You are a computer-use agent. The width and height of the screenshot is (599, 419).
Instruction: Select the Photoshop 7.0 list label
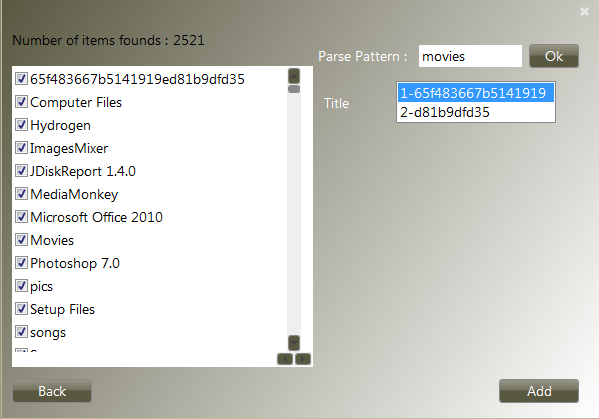tap(75, 264)
